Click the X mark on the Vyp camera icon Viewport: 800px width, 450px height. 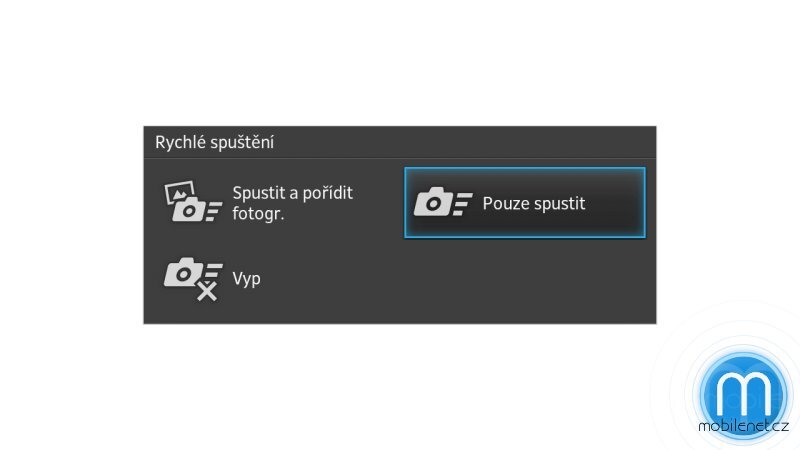point(208,292)
